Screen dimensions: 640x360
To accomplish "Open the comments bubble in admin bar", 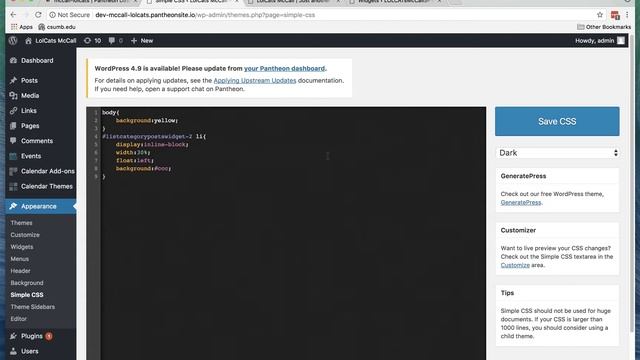I will (x=116, y=40).
